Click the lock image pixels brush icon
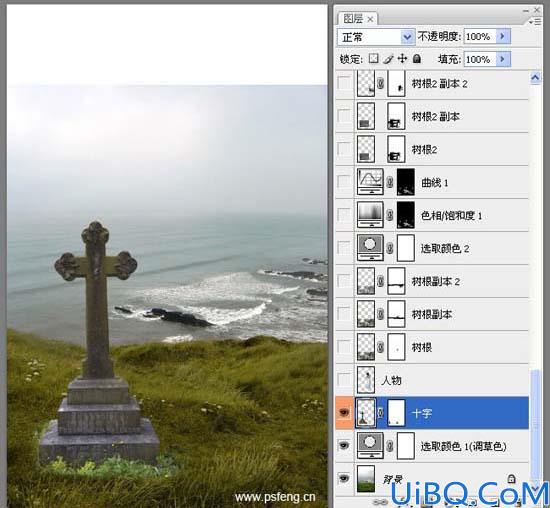The width and height of the screenshot is (550, 508). (x=388, y=59)
